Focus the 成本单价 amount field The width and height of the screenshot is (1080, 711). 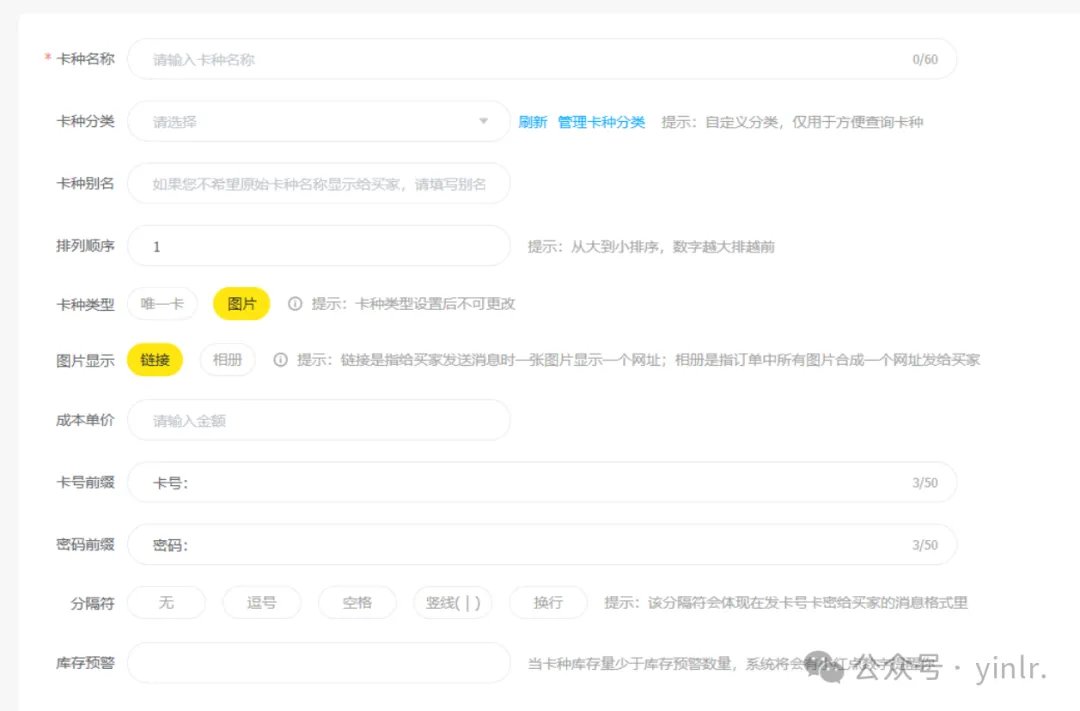(319, 420)
